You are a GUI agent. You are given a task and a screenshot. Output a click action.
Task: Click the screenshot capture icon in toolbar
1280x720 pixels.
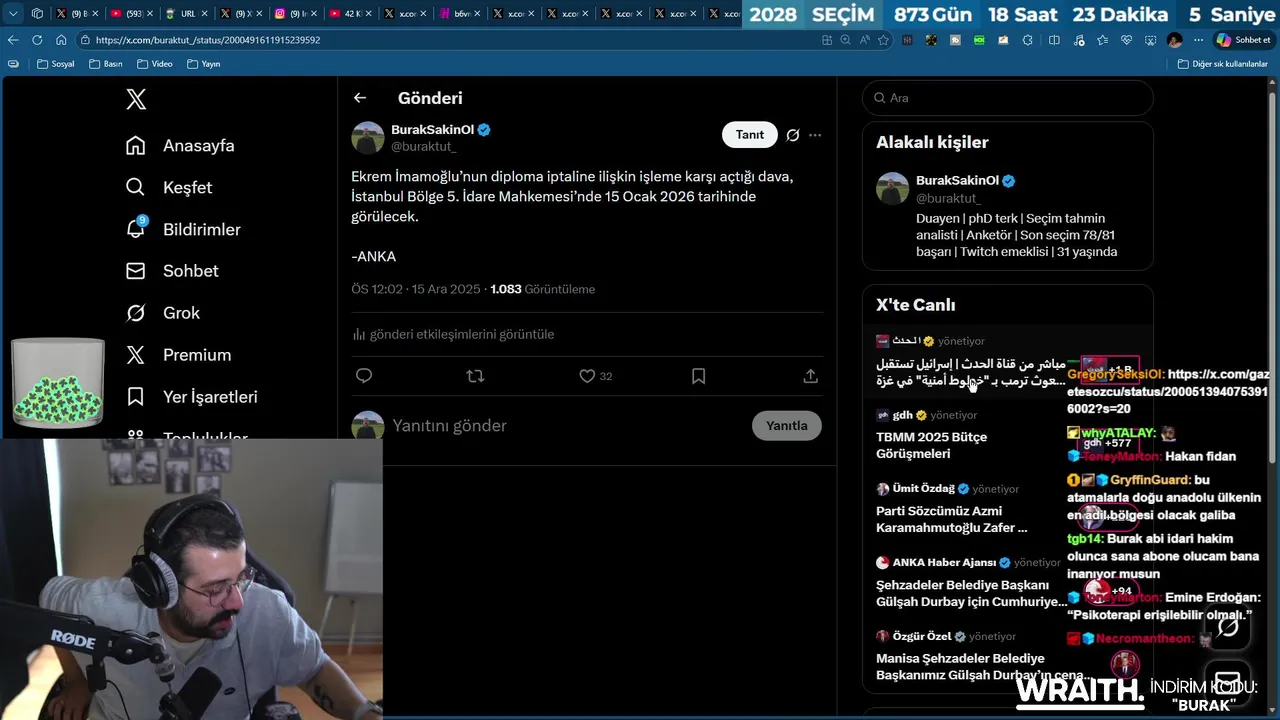[x=1151, y=40]
